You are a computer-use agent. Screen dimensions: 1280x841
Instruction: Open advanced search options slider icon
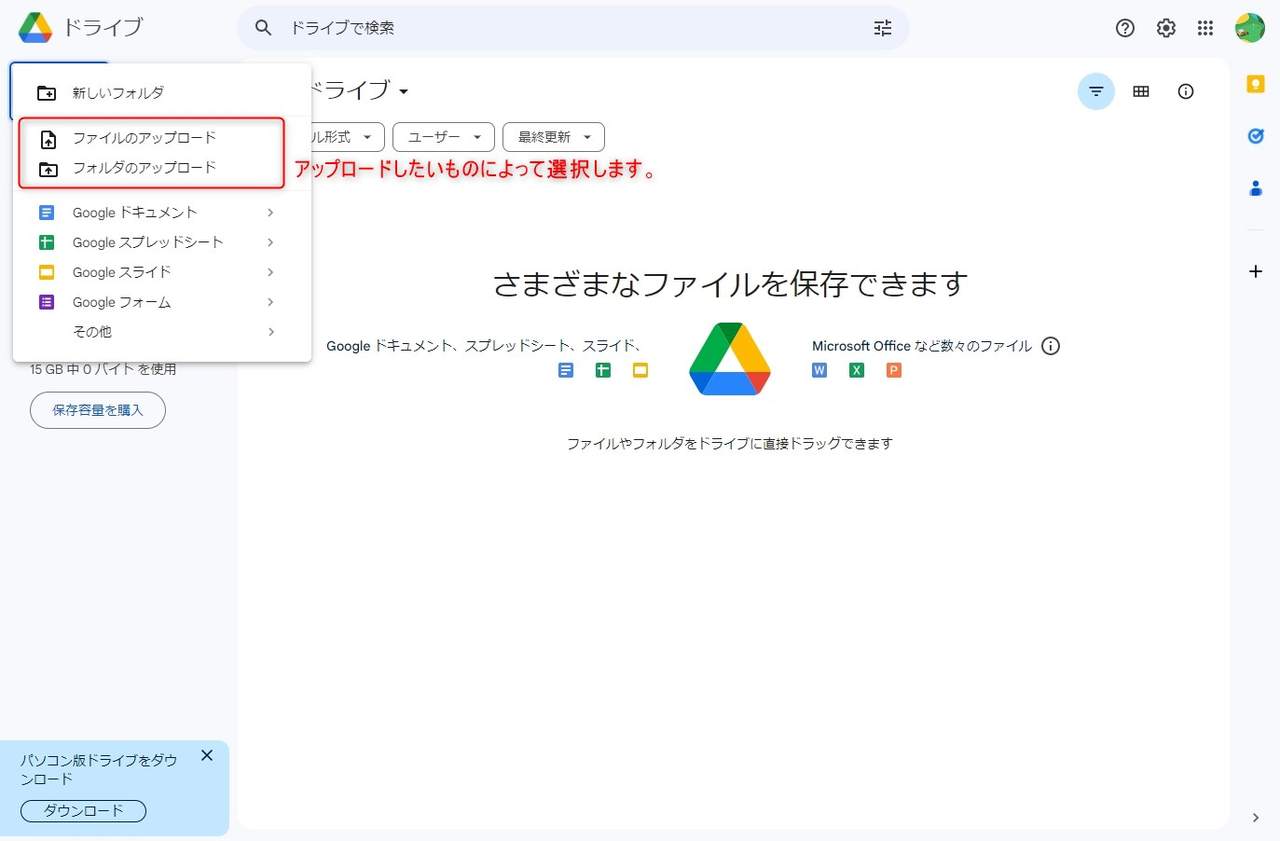882,28
